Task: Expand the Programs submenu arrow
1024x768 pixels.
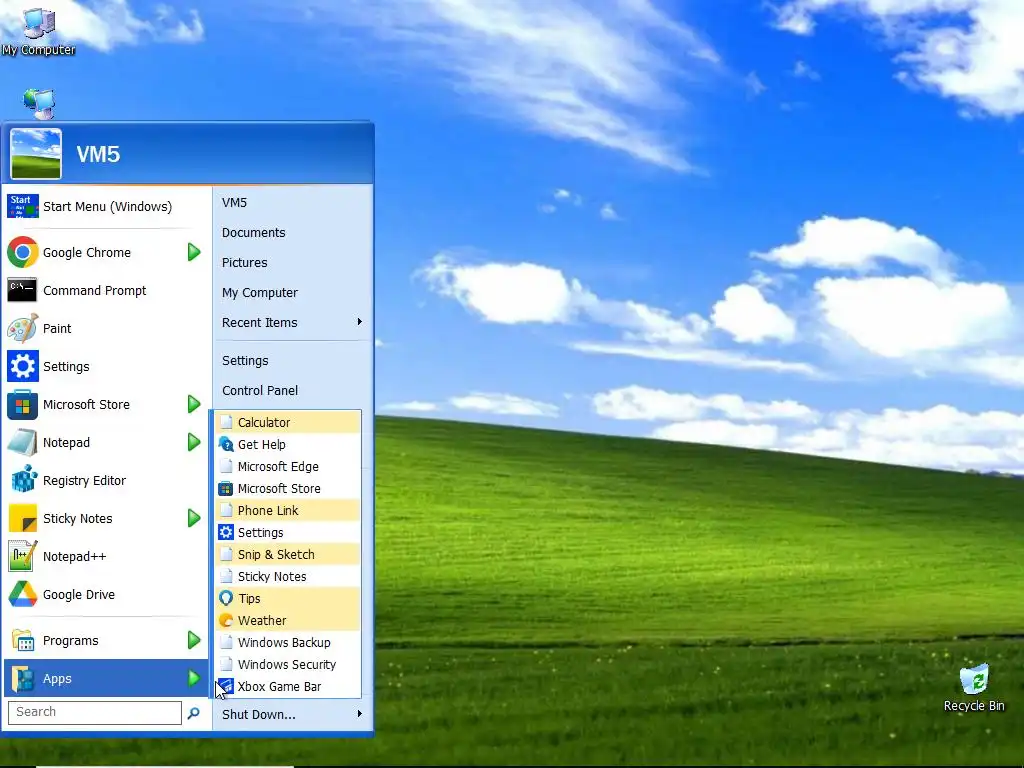Action: tap(193, 641)
